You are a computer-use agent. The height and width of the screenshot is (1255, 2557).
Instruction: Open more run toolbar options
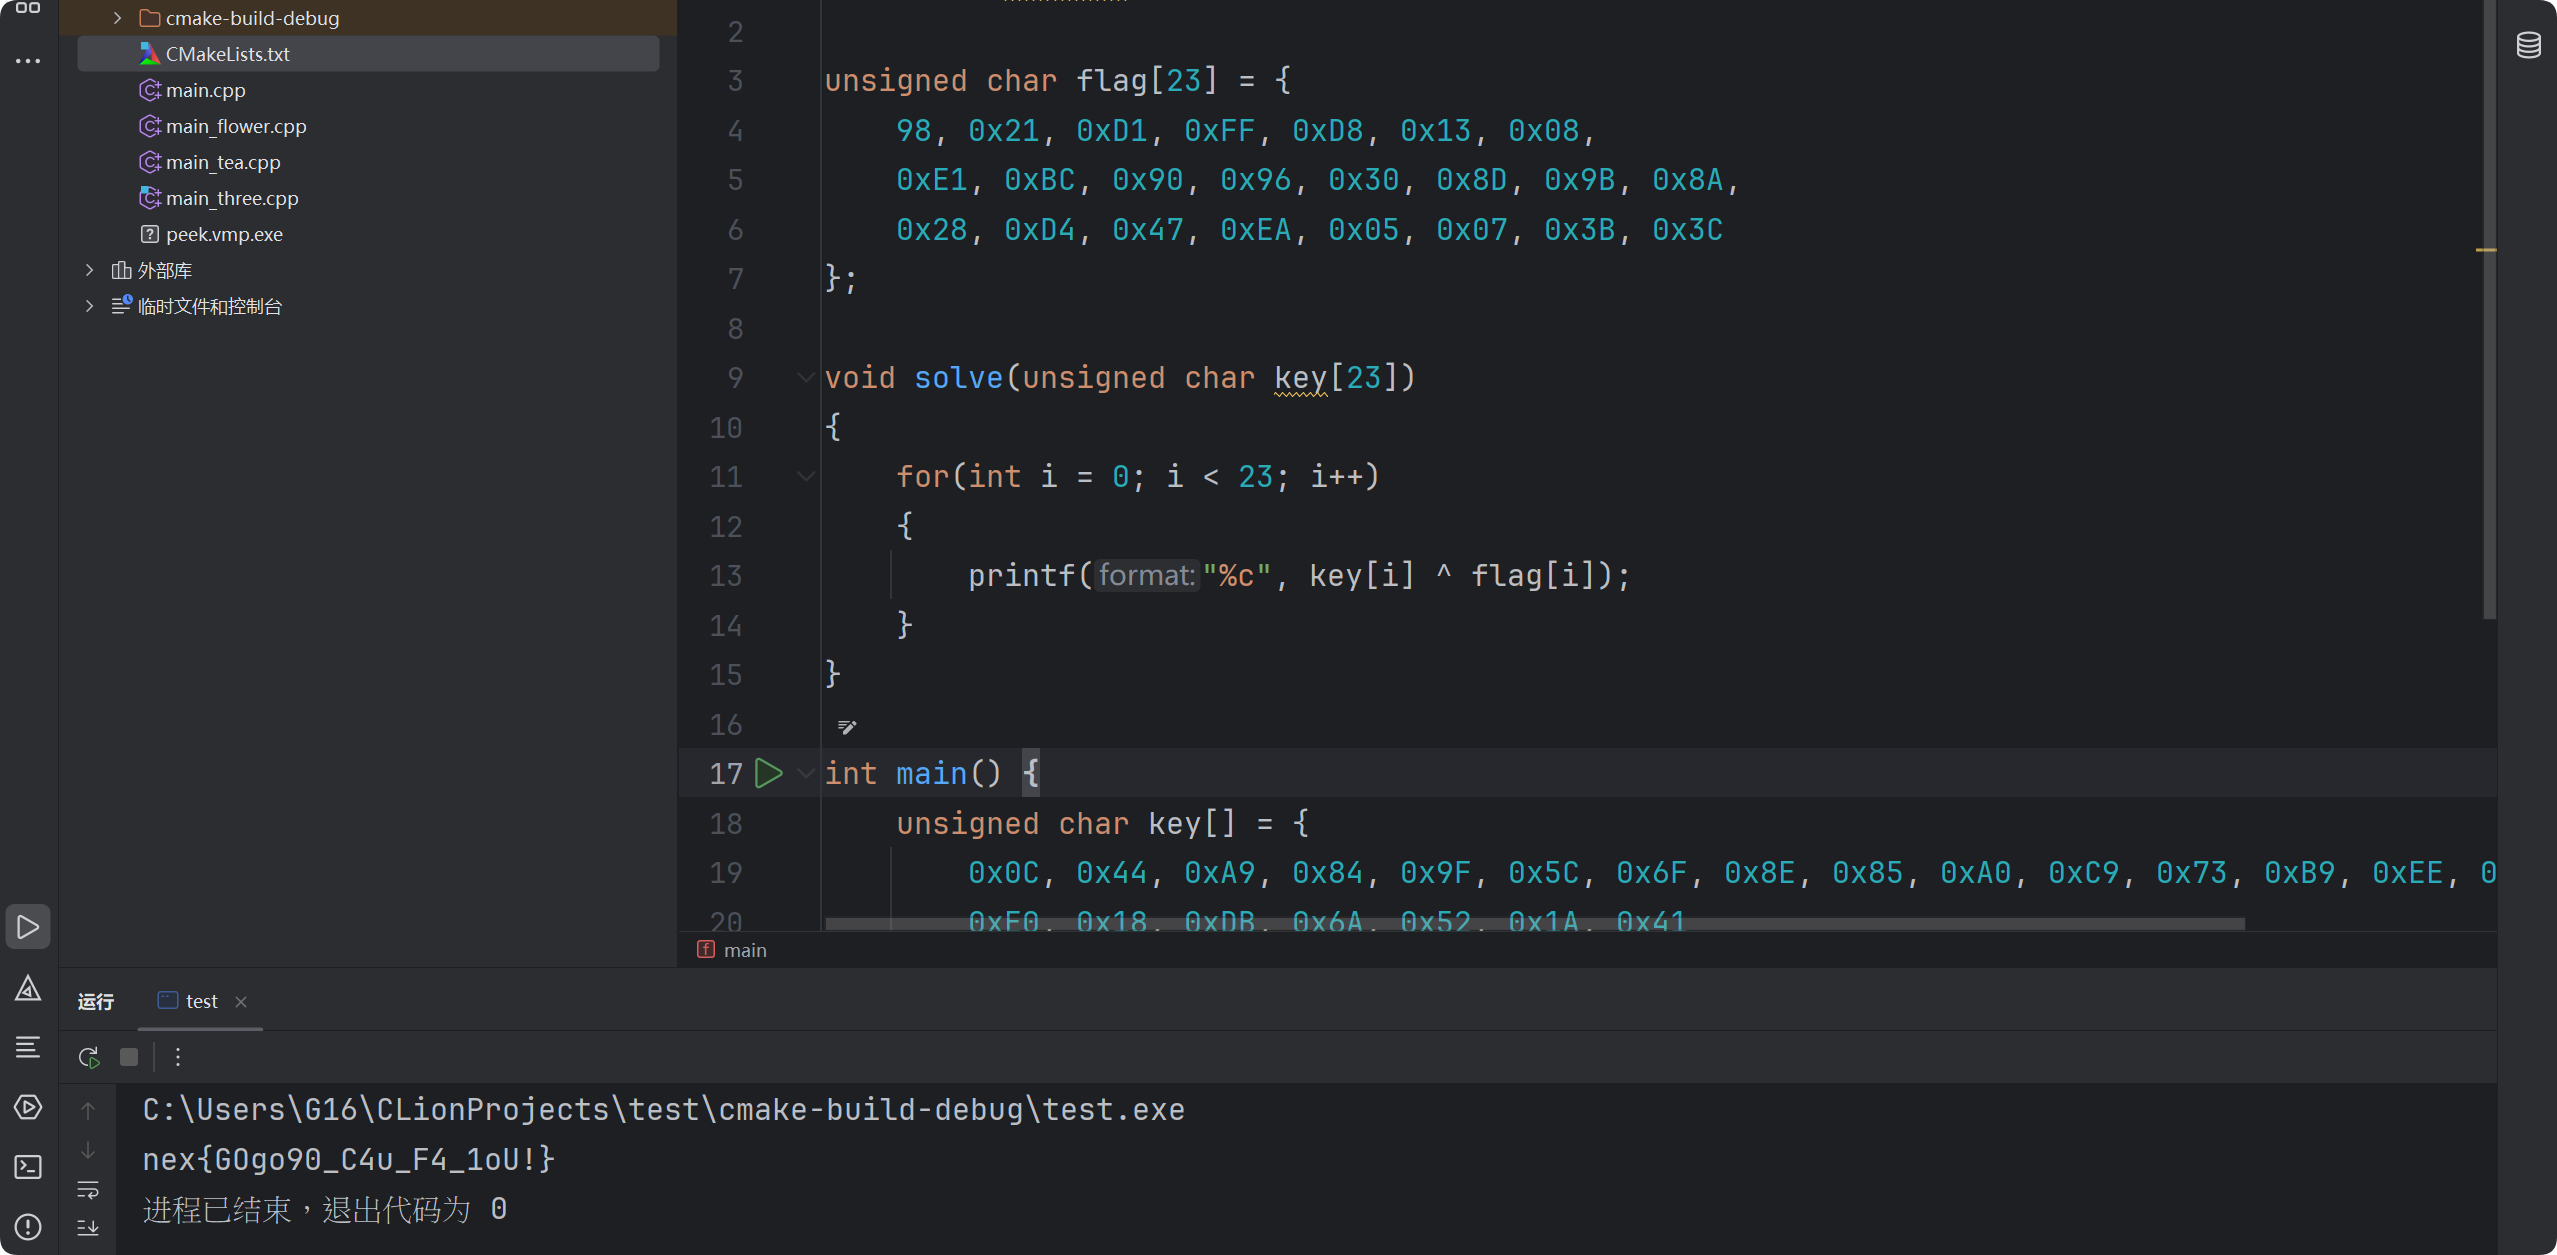178,1057
